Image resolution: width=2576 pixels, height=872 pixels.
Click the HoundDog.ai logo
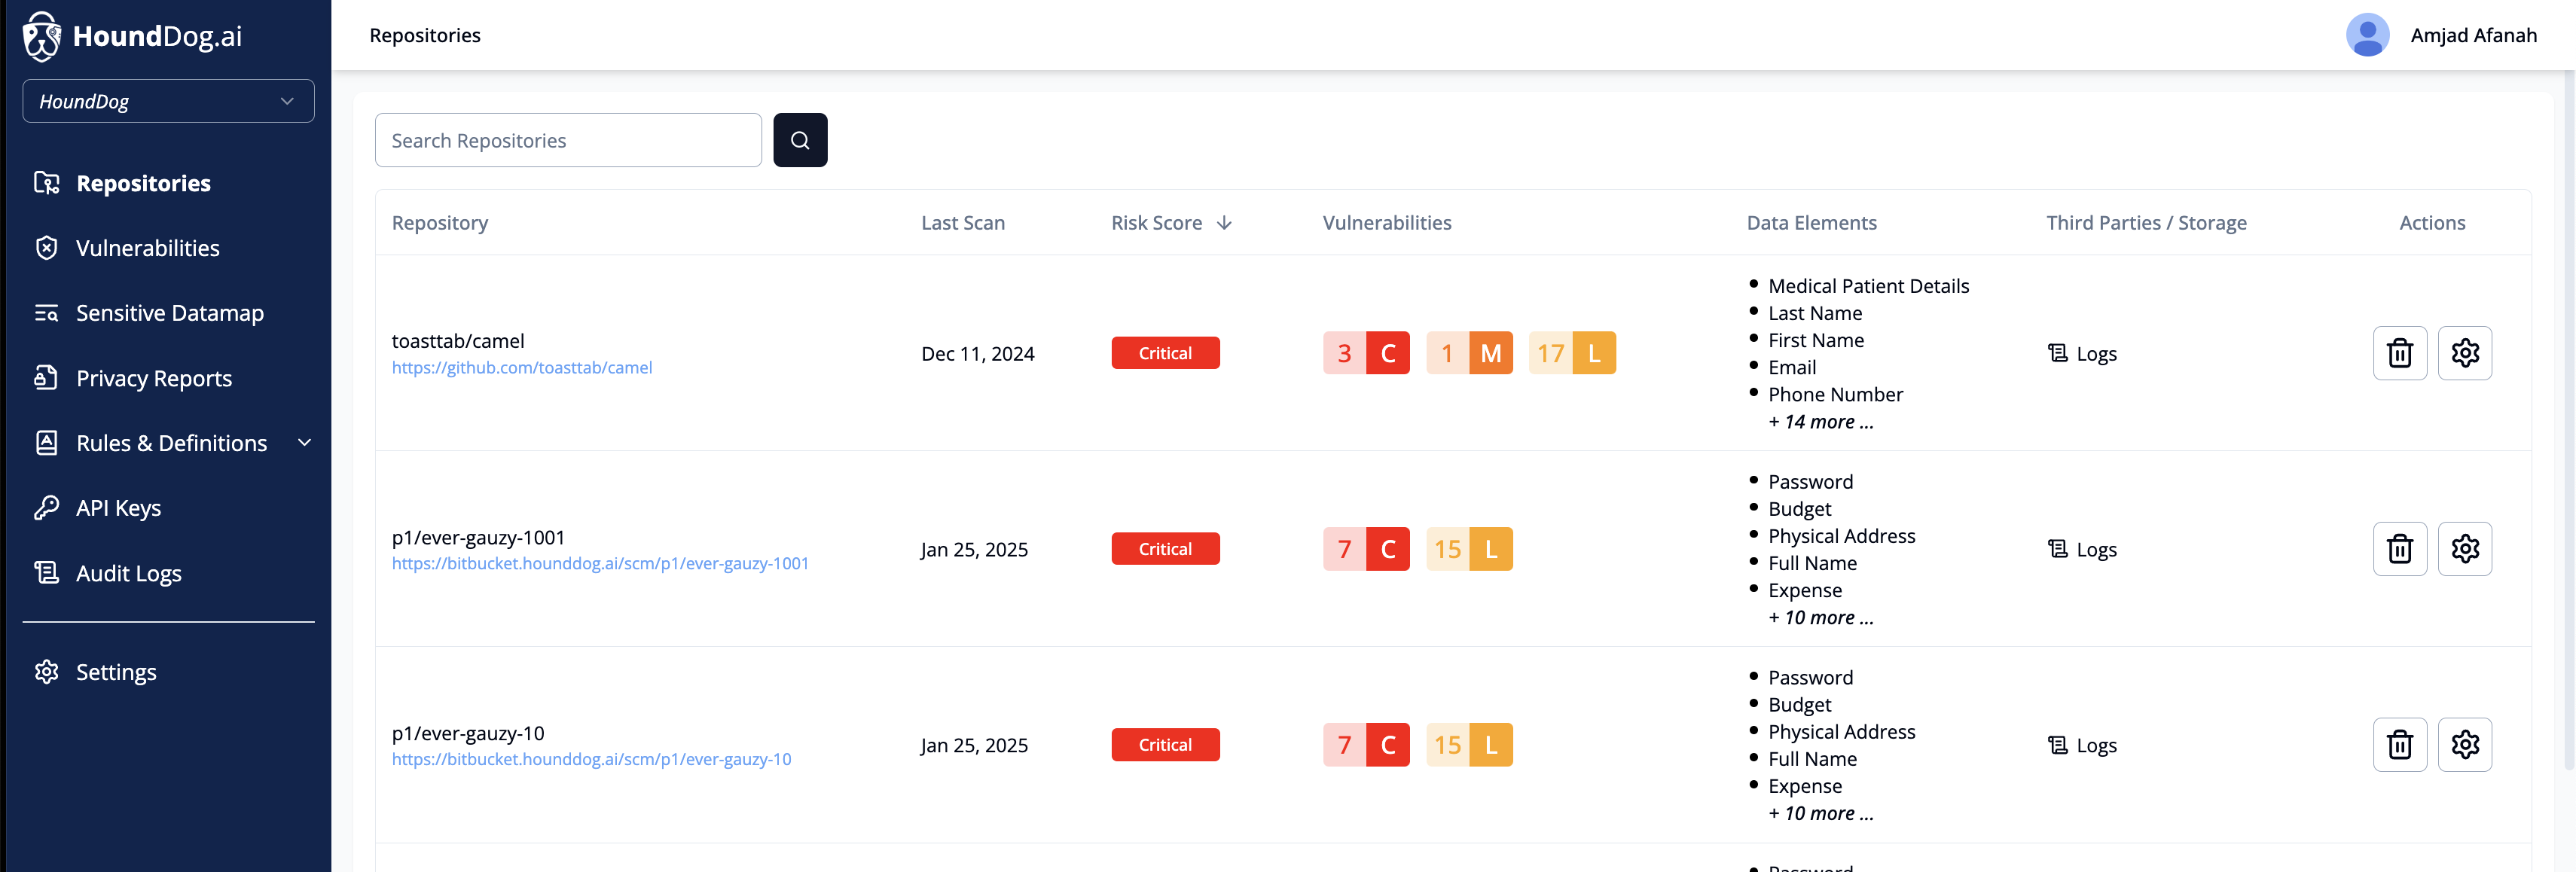coord(133,36)
